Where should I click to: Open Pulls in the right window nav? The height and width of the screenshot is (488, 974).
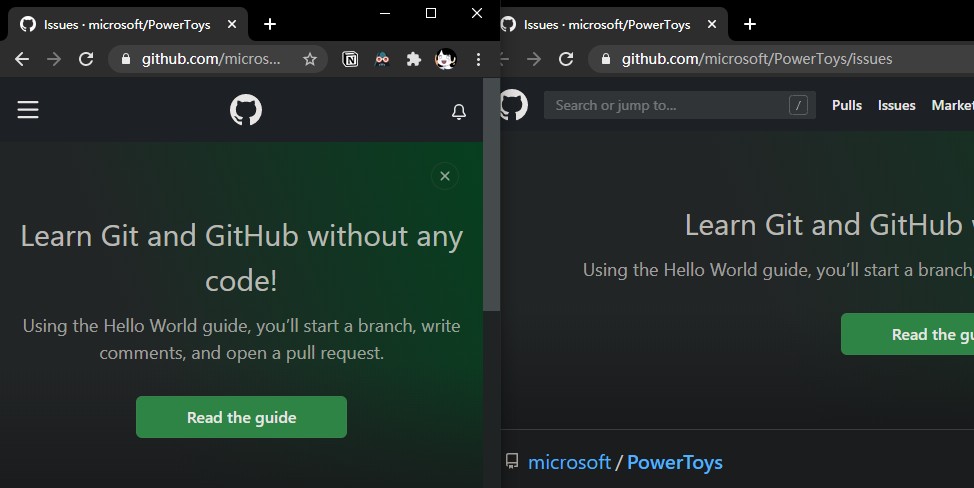(847, 106)
